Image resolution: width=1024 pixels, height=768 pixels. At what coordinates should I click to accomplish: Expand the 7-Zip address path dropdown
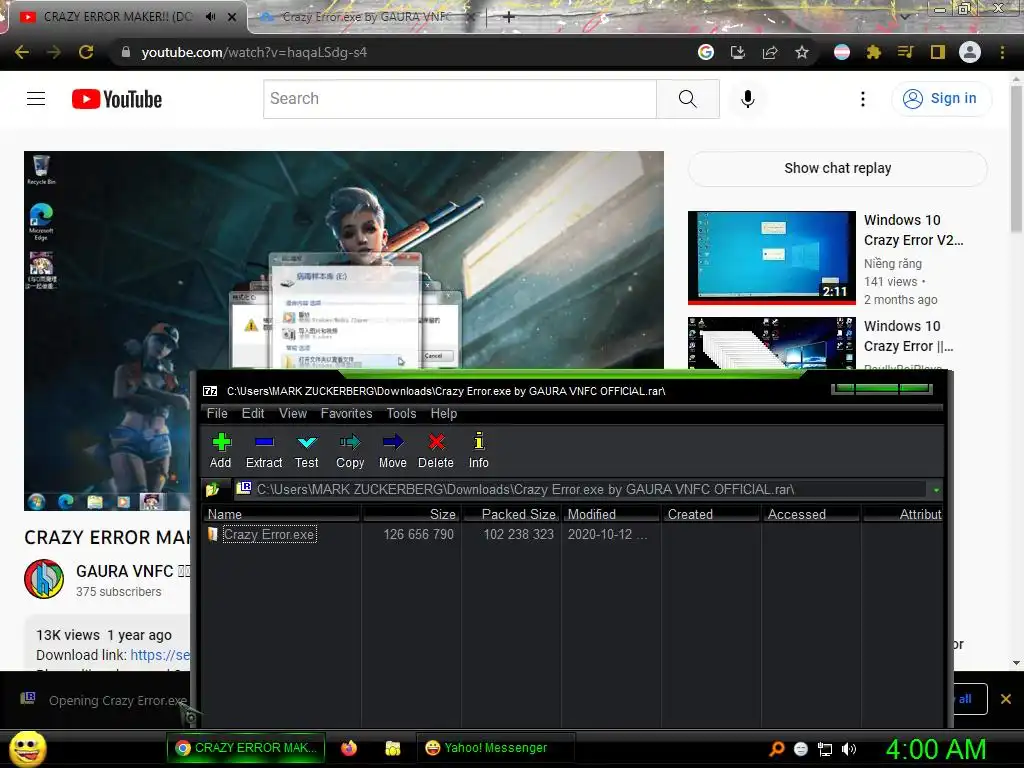point(936,490)
